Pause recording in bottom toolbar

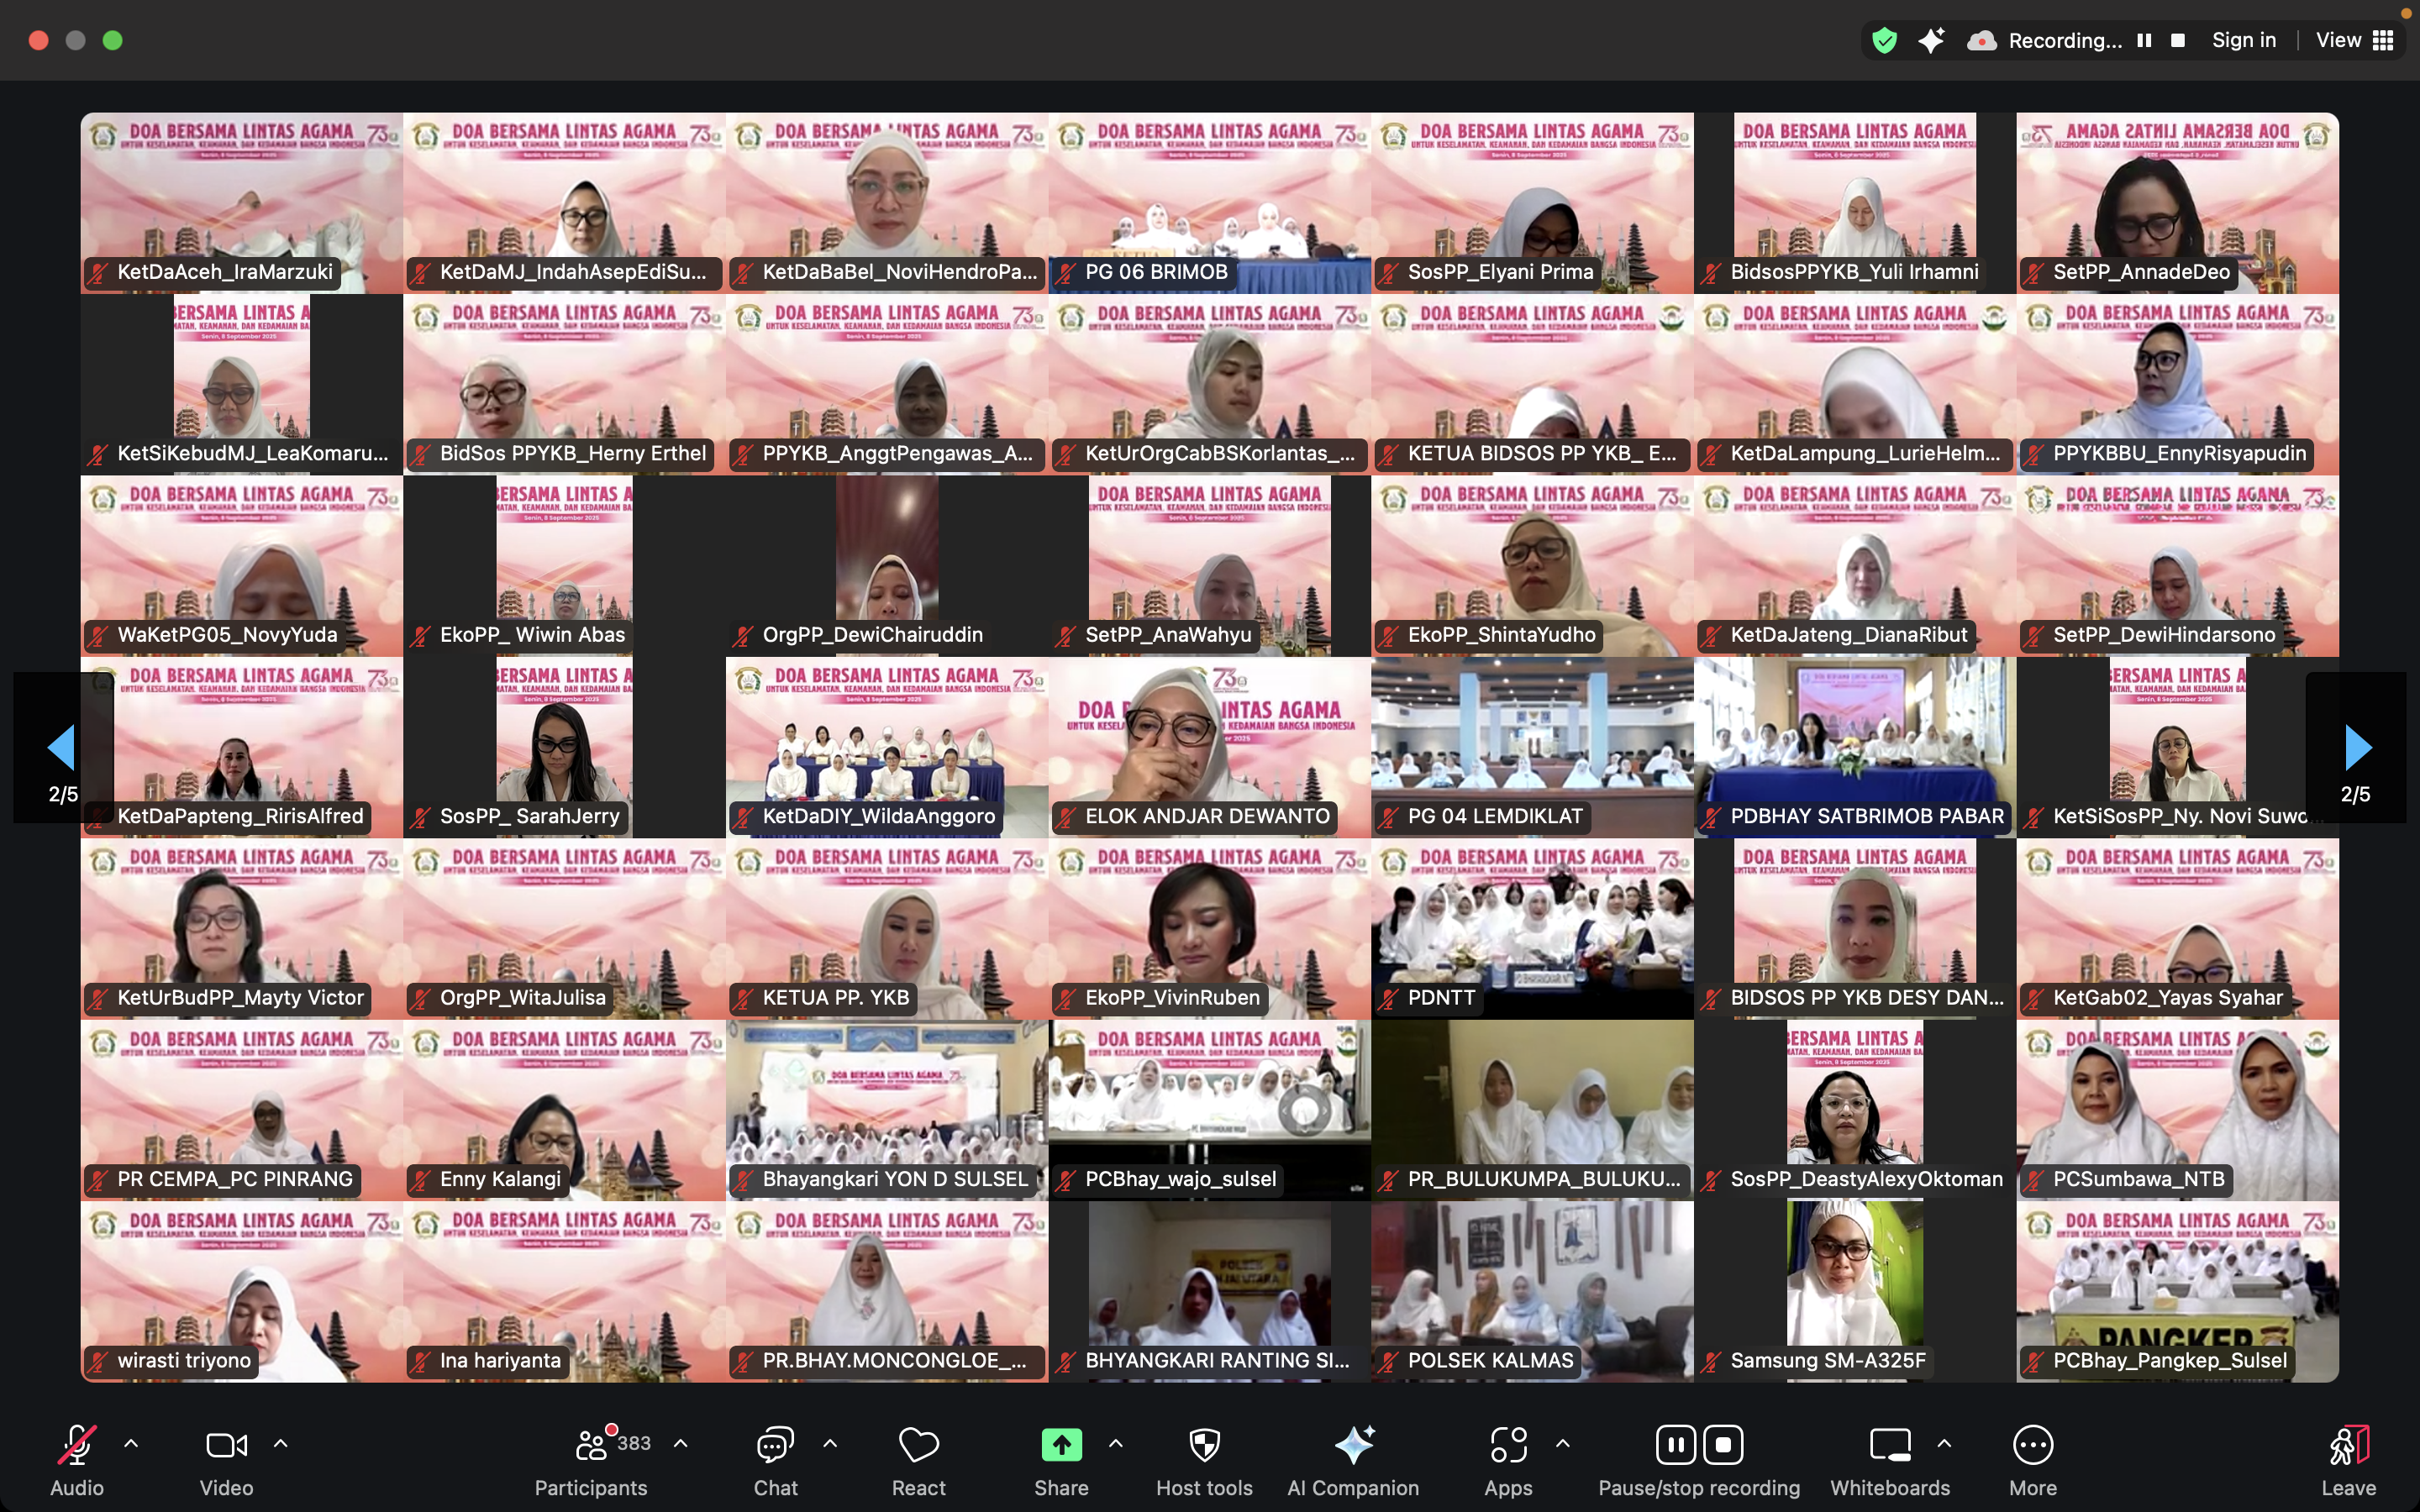(1675, 1445)
